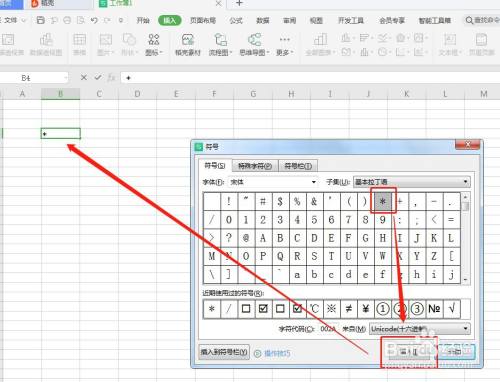The width and height of the screenshot is (500, 382).
Task: Click the 文件 file menu
Action: (11, 20)
